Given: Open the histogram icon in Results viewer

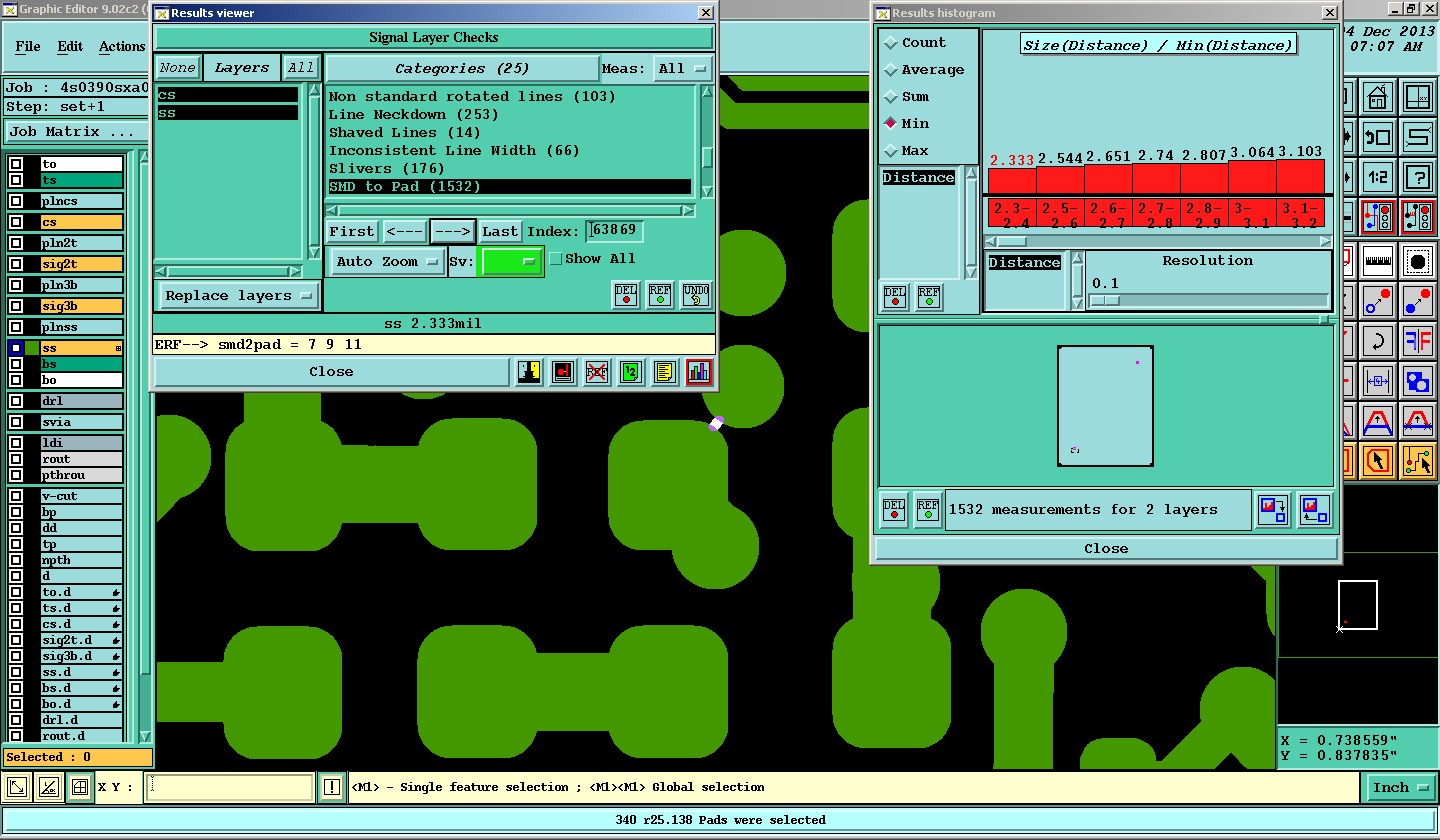Looking at the screenshot, I should [699, 372].
